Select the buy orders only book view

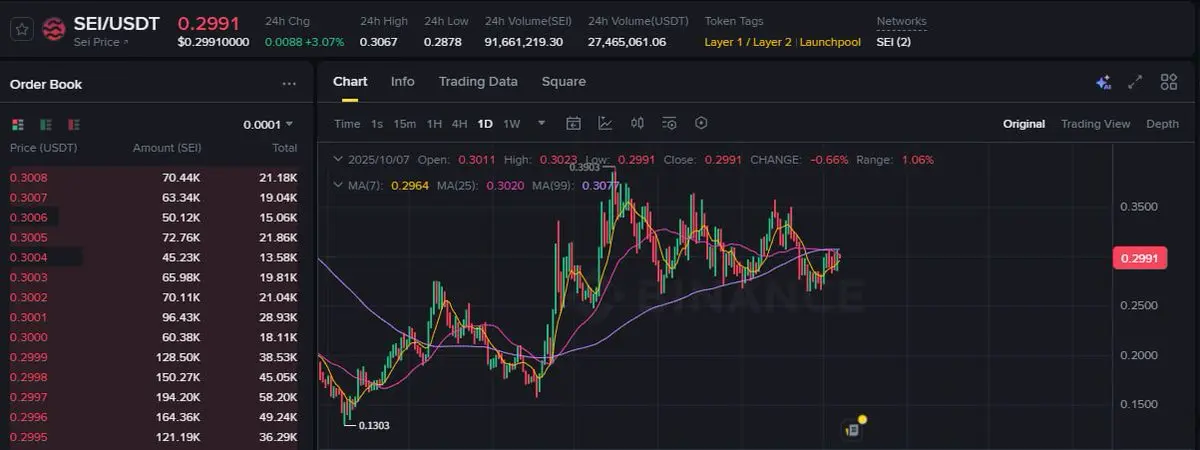click(x=45, y=125)
